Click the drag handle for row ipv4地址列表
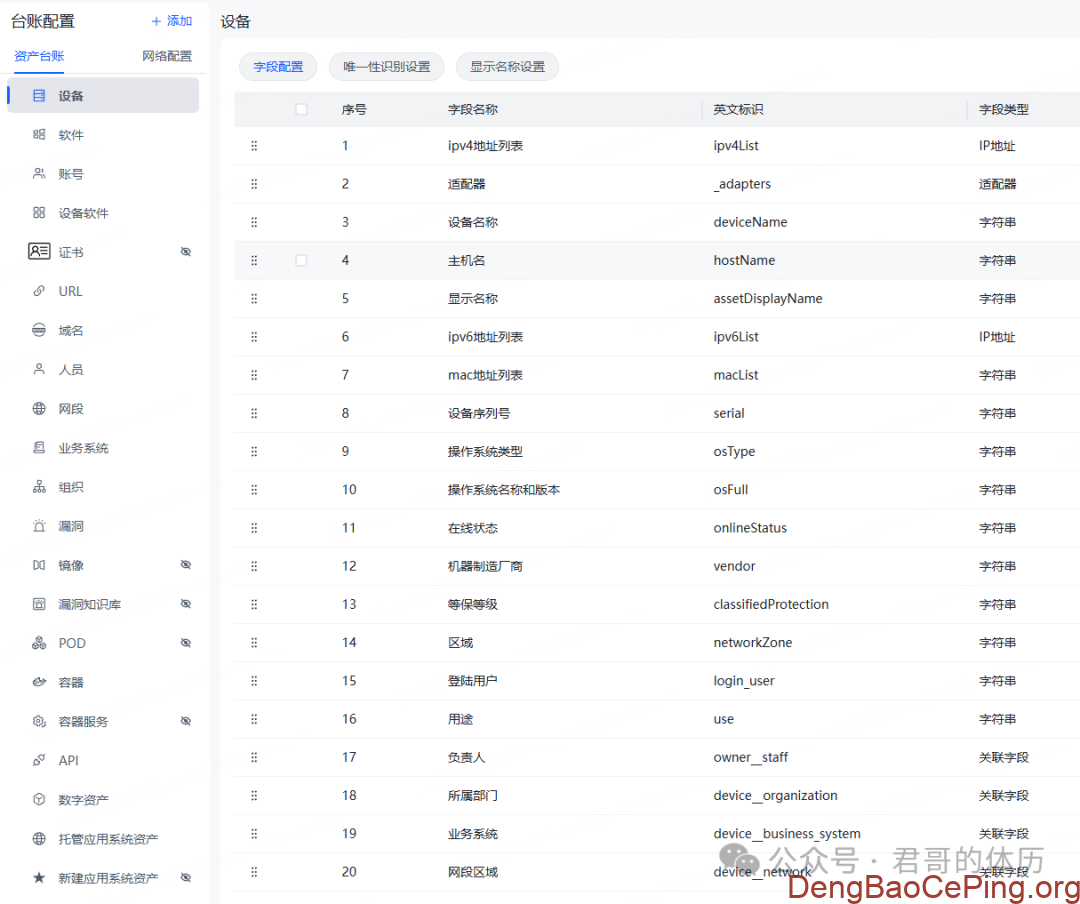 coord(254,146)
